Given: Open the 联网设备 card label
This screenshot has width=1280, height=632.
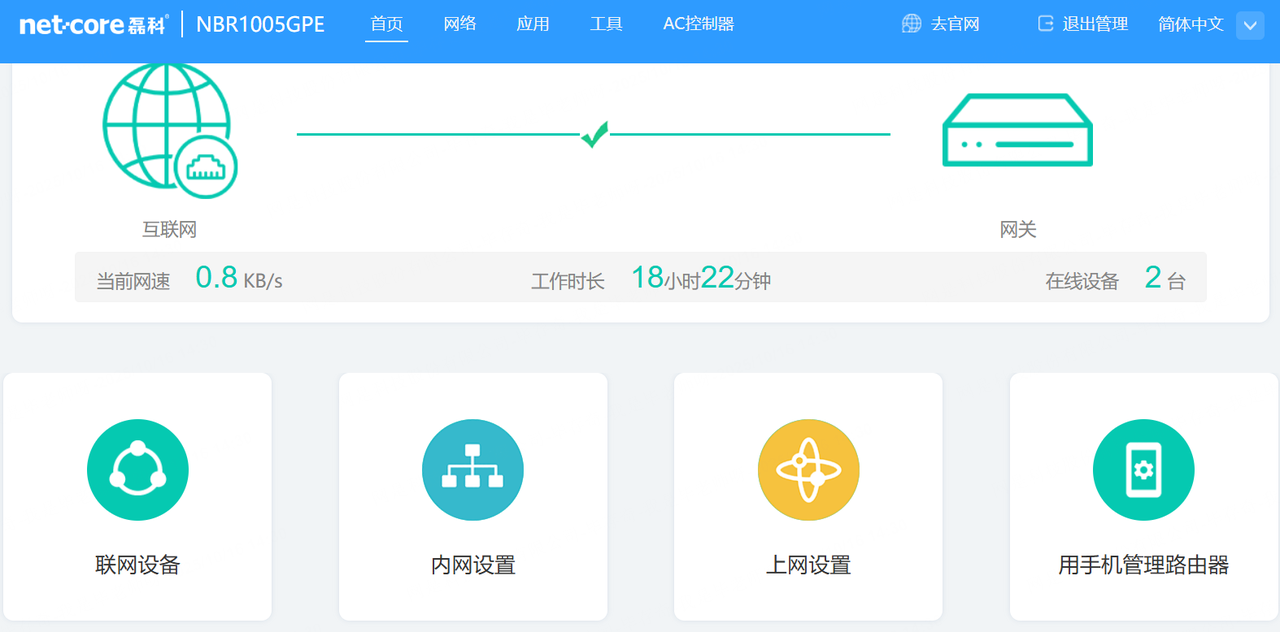Looking at the screenshot, I should (x=138, y=565).
